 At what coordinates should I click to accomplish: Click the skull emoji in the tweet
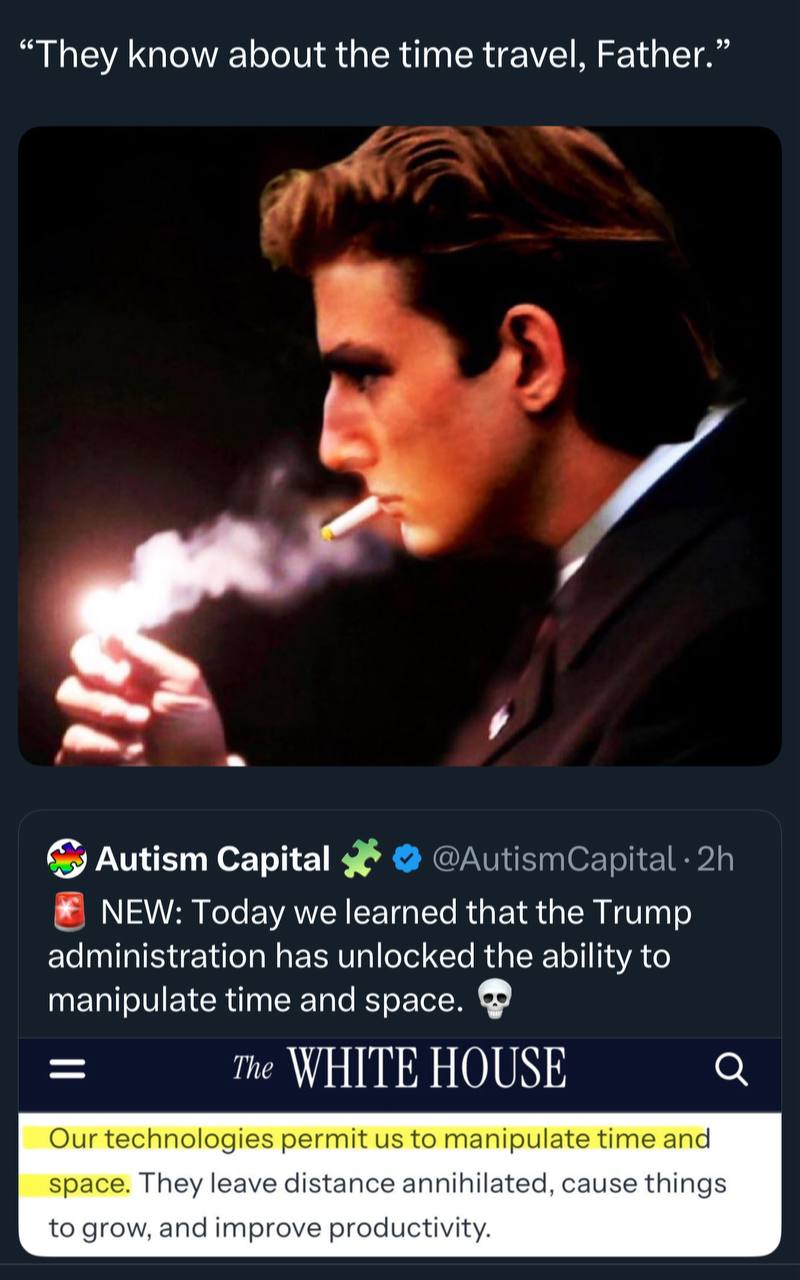(491, 1000)
